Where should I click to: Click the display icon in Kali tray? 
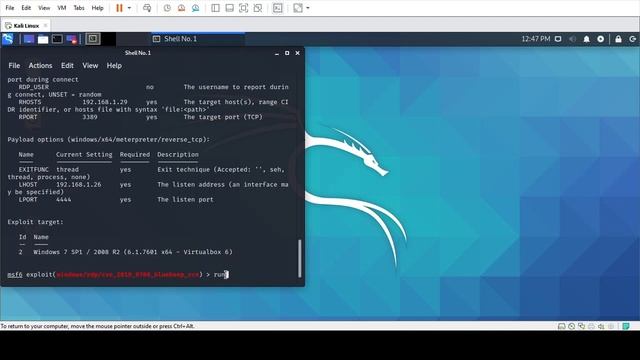click(x=558, y=39)
